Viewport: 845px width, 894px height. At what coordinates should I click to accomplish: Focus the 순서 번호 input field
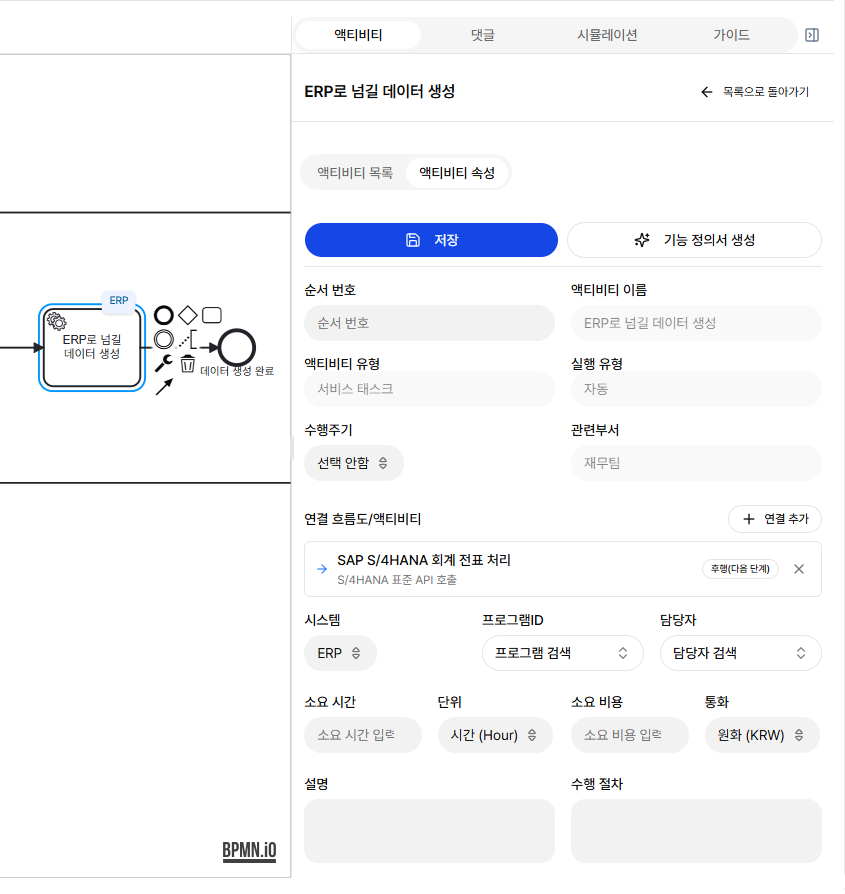tap(429, 323)
